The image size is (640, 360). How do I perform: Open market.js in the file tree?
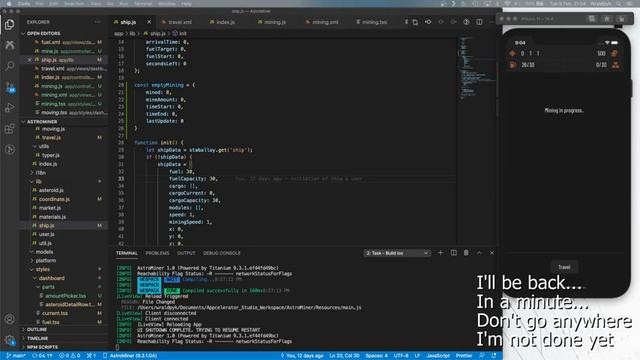(x=63, y=208)
